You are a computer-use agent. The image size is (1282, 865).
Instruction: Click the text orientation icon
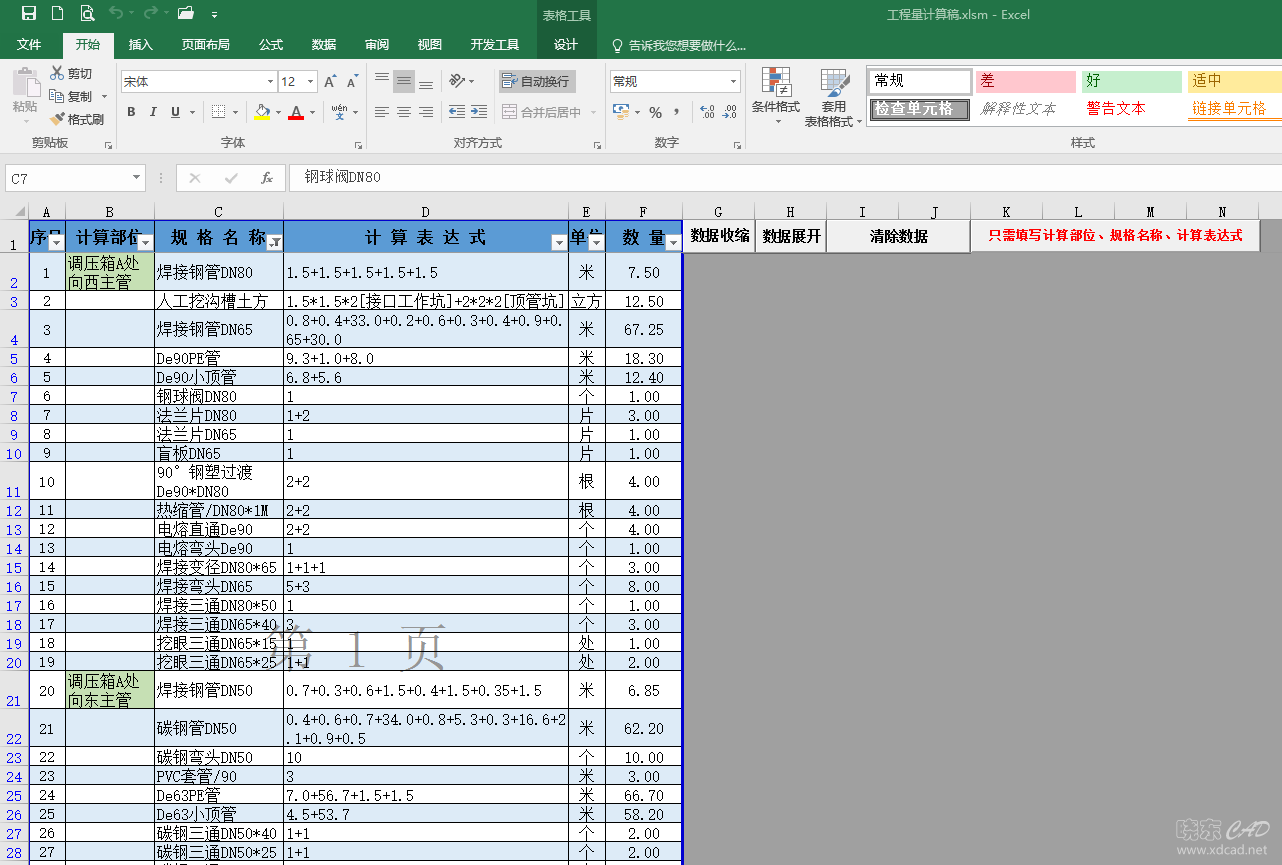point(457,81)
